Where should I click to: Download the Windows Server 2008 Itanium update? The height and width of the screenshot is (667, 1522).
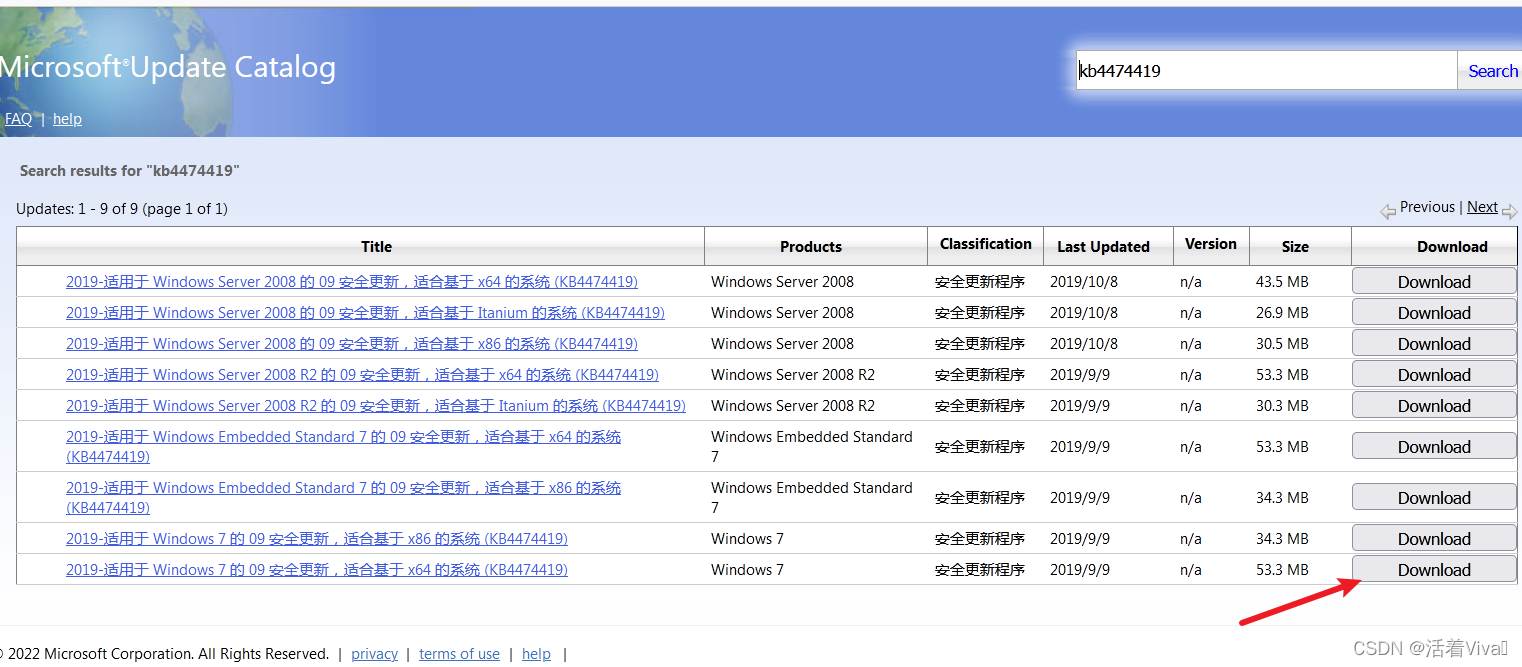point(1434,313)
